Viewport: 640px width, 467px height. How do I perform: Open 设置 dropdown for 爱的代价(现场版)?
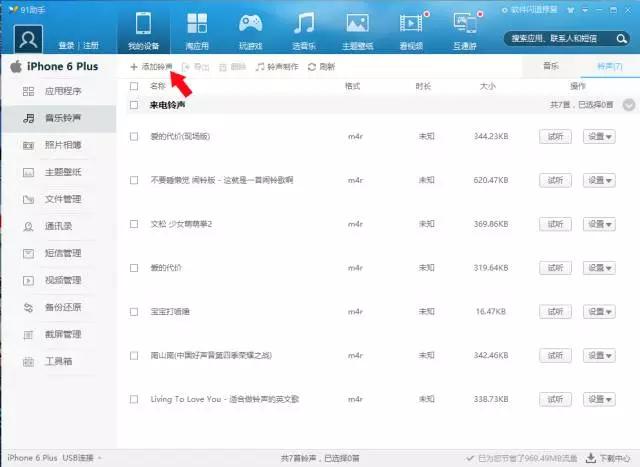click(x=599, y=137)
